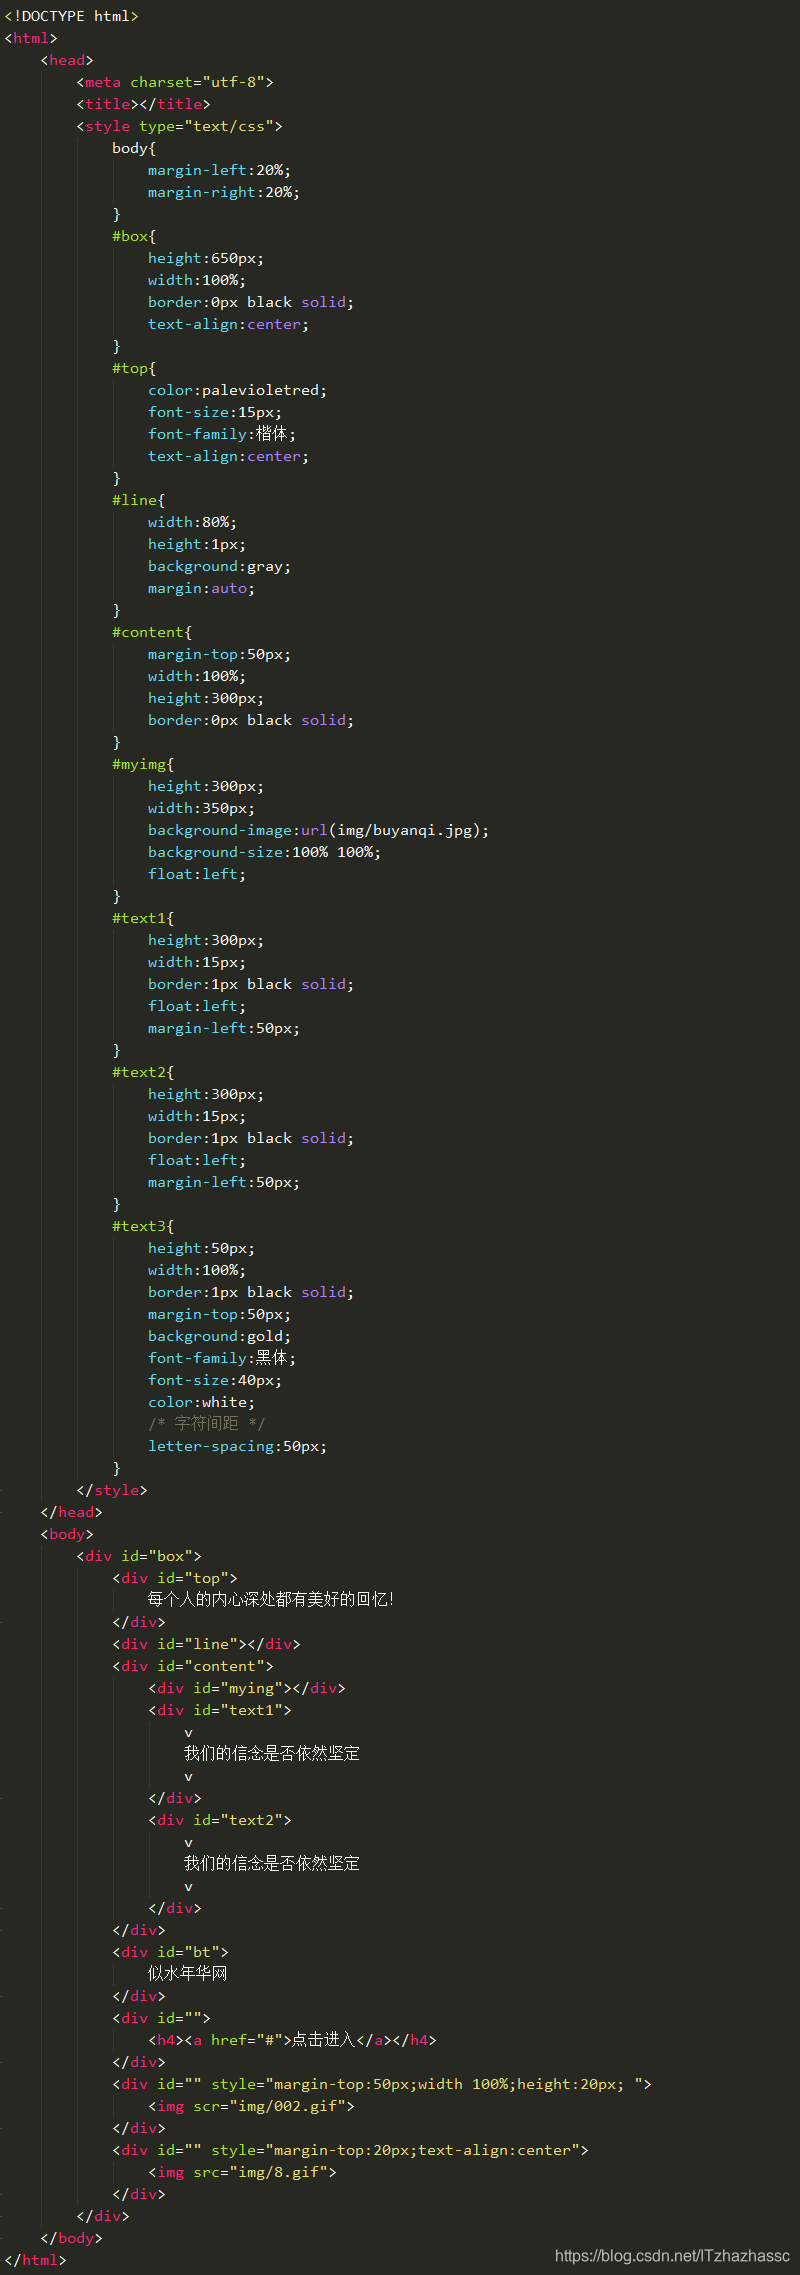Viewport: 800px width, 2275px height.
Task: Click the style type="text/css" opening tag
Action: [x=179, y=126]
